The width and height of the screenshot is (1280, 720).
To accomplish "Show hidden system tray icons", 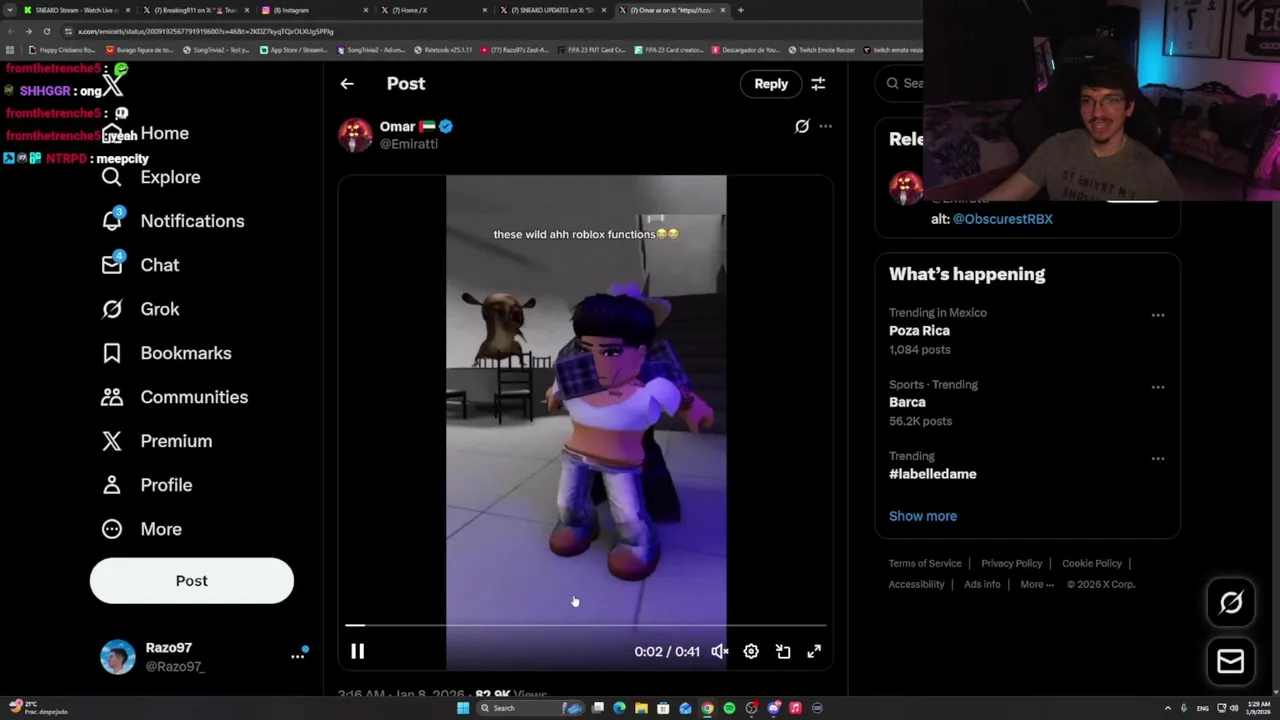I will (x=1169, y=708).
